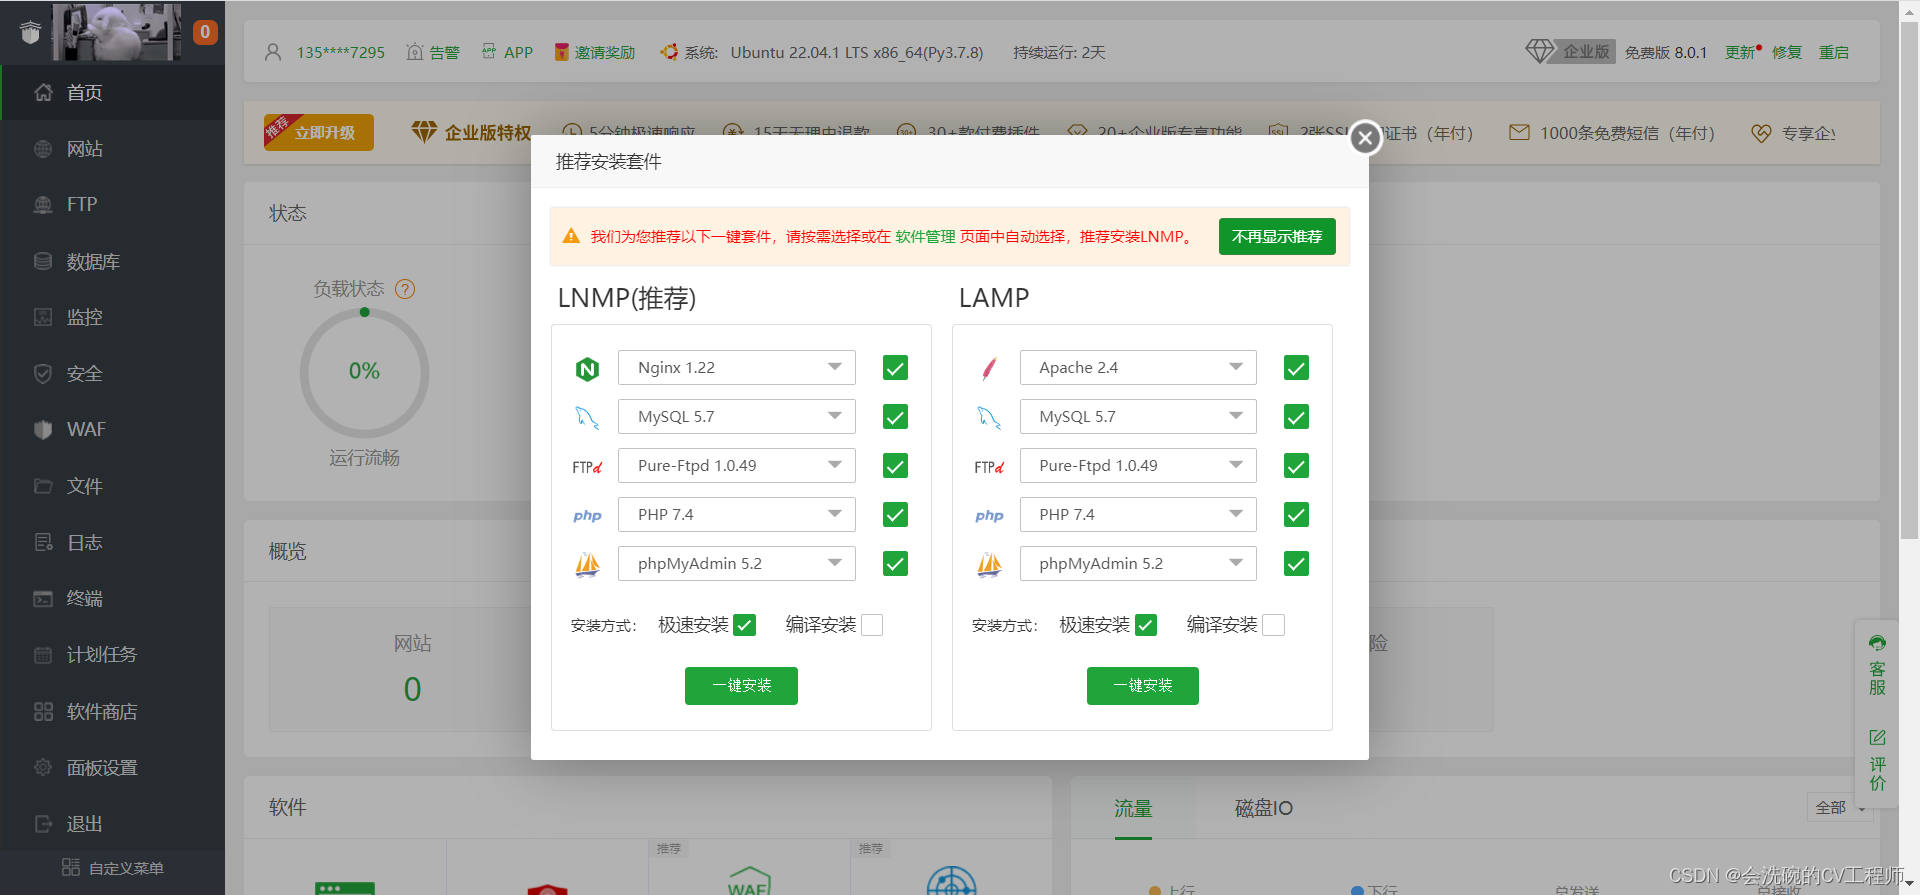Click the APP icon in header
1920x895 pixels.
tap(489, 51)
